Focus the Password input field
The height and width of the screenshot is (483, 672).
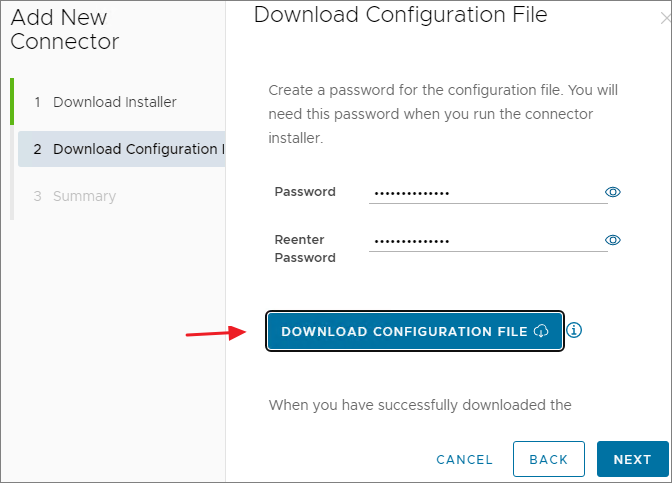coord(486,192)
